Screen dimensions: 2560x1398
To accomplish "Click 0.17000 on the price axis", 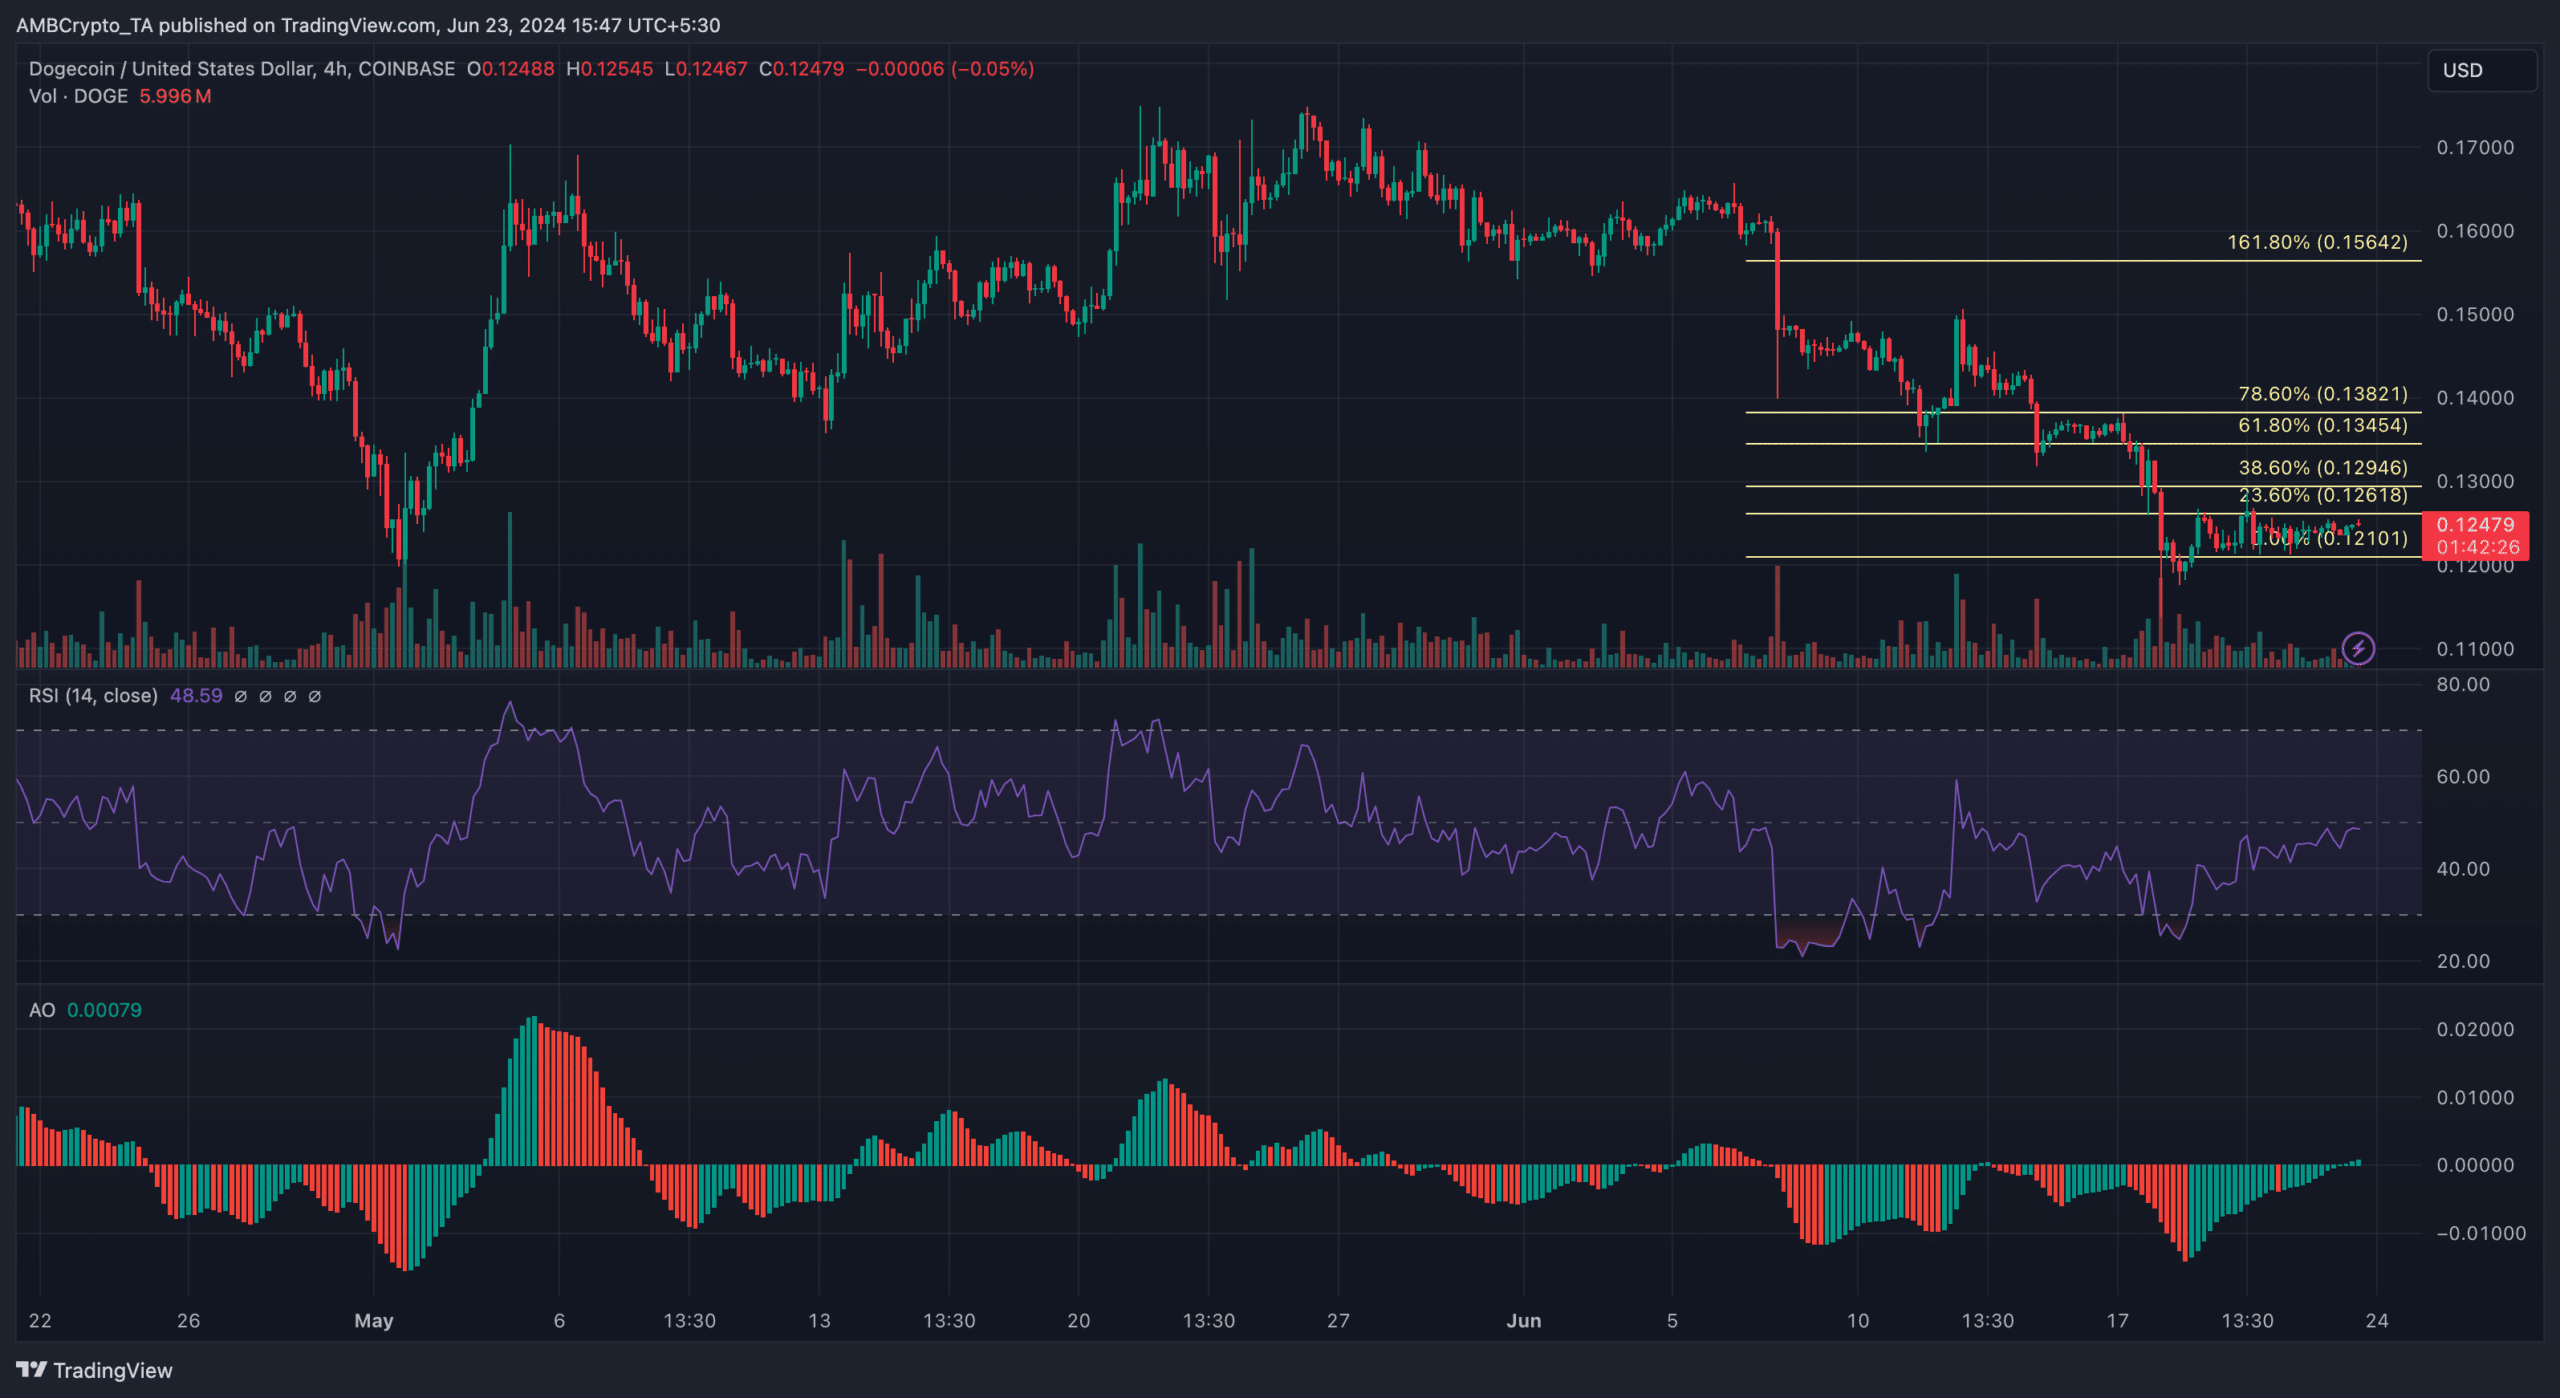I will pyautogui.click(x=2475, y=147).
